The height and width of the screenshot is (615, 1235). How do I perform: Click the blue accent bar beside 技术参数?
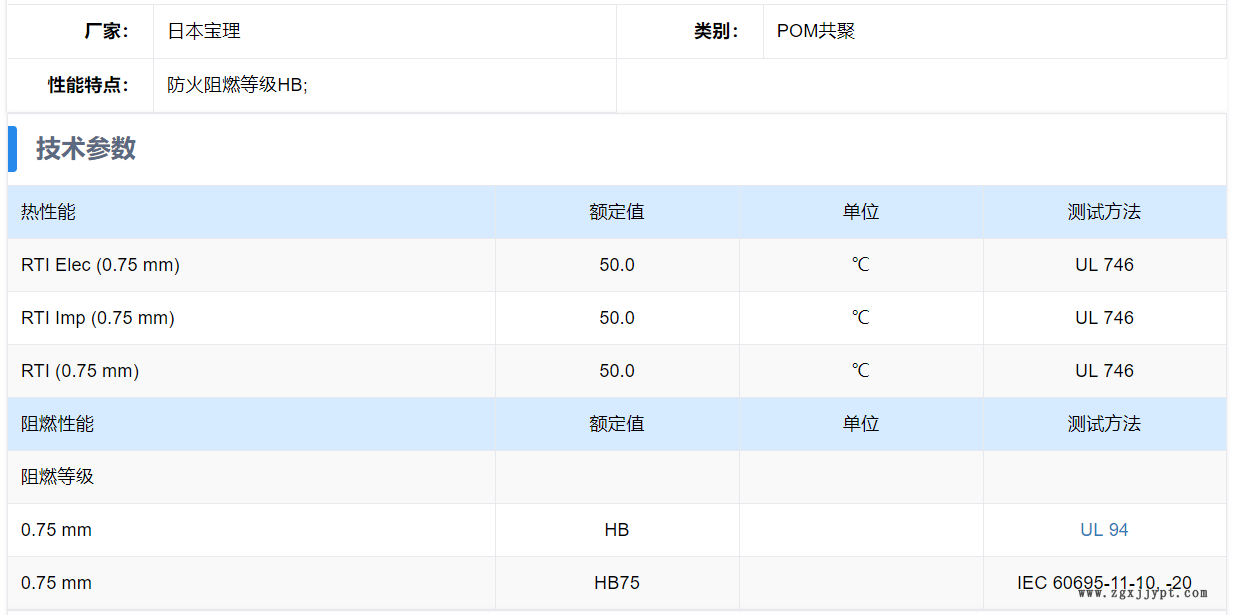(12, 149)
